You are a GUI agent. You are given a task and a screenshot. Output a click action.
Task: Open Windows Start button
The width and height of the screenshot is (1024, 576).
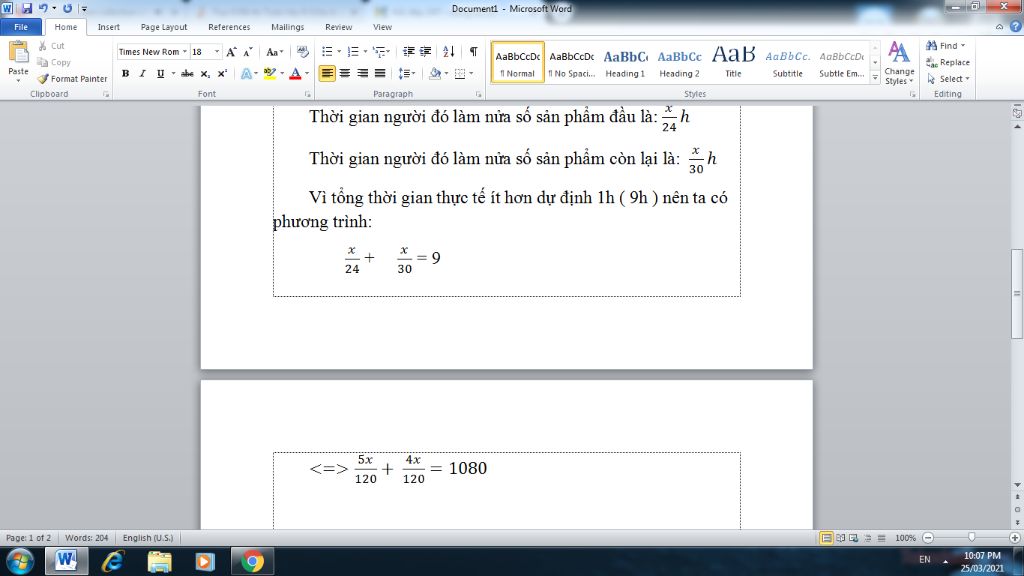coord(20,562)
